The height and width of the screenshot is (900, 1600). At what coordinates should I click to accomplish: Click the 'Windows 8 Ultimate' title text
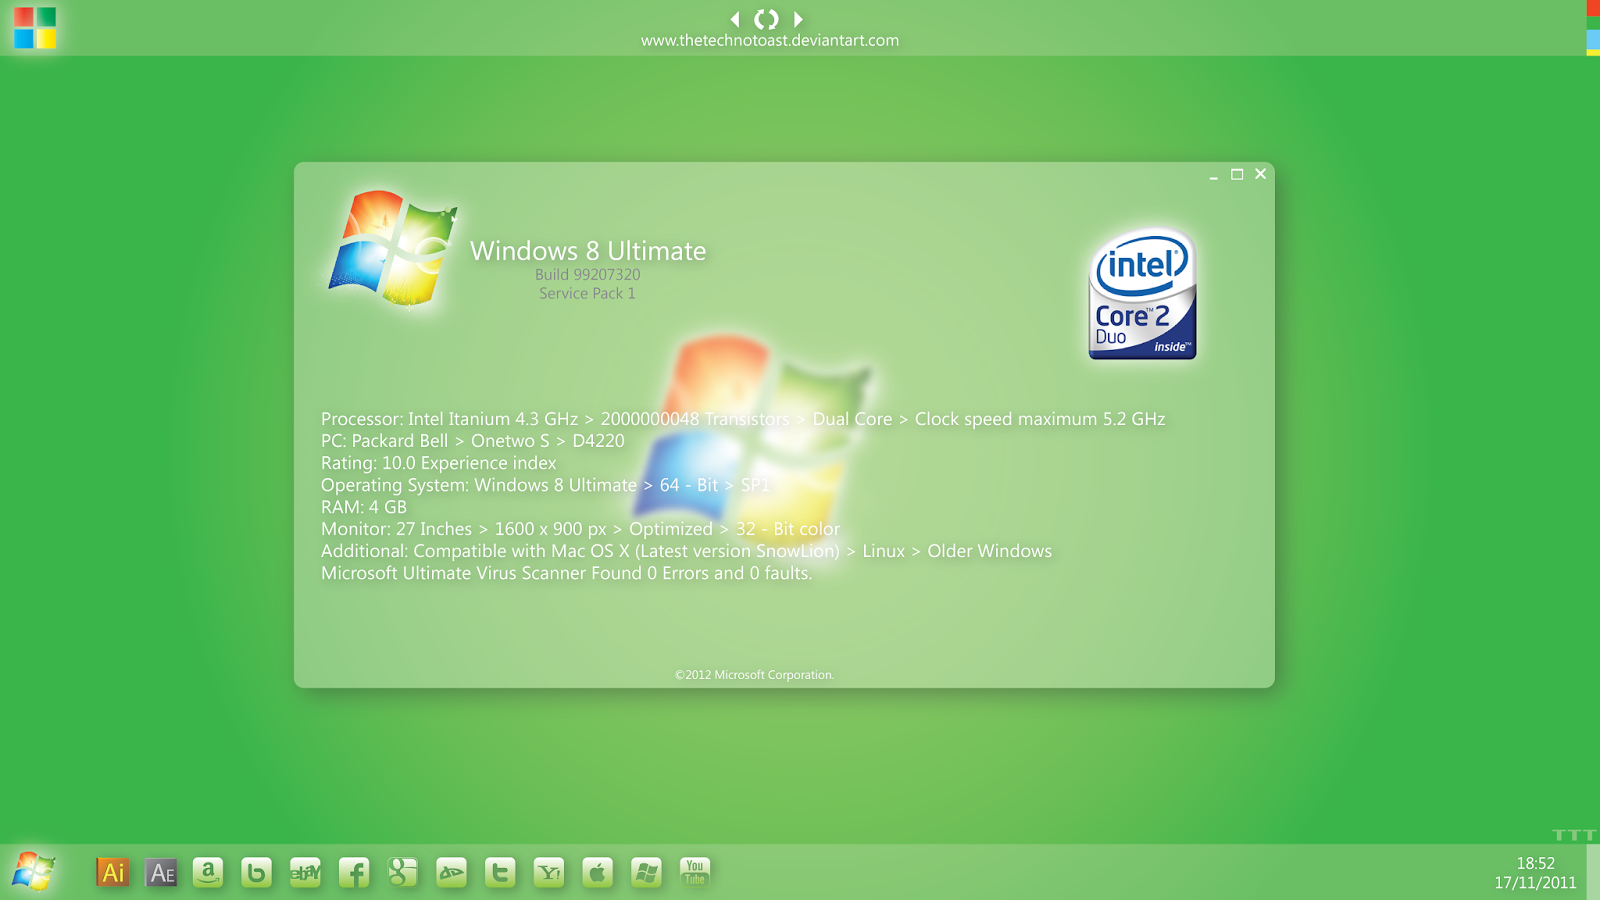[588, 251]
